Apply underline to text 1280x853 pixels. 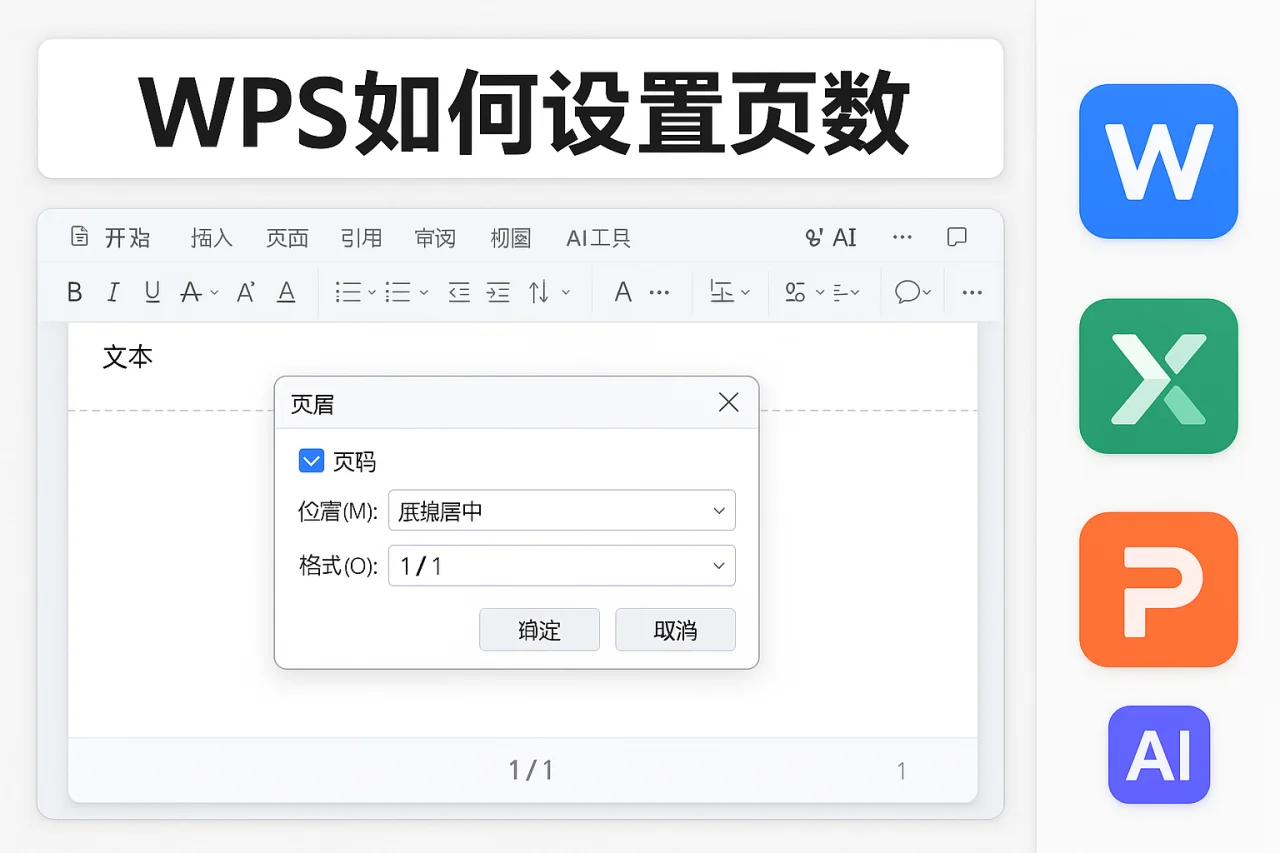[x=152, y=291]
